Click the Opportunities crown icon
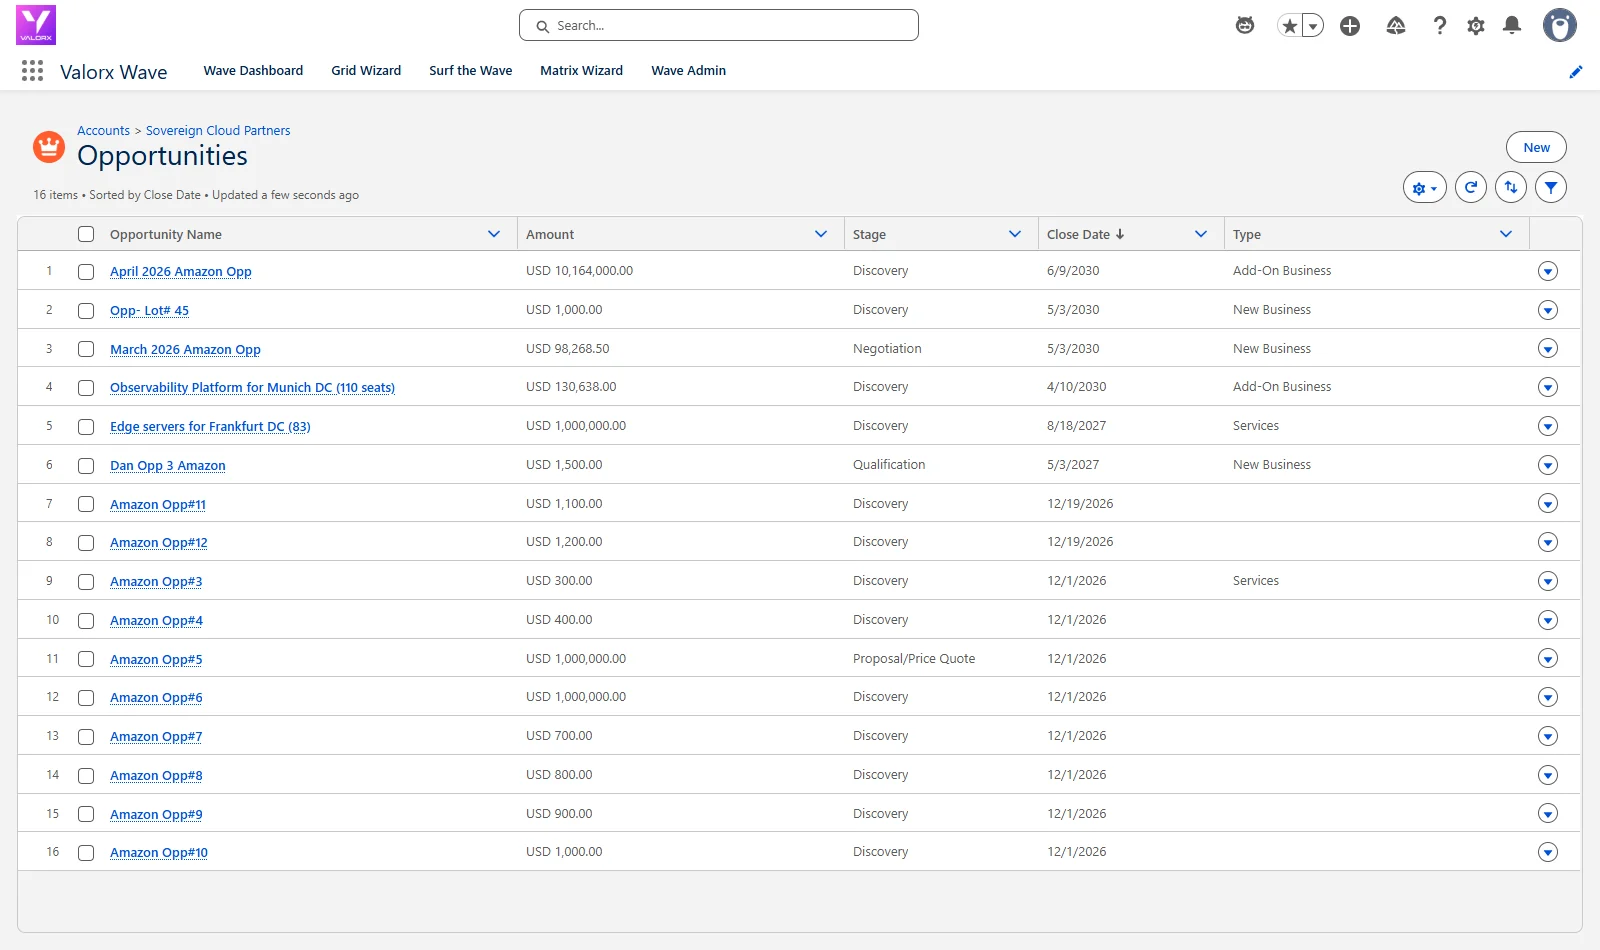This screenshot has height=950, width=1600. tap(49, 147)
